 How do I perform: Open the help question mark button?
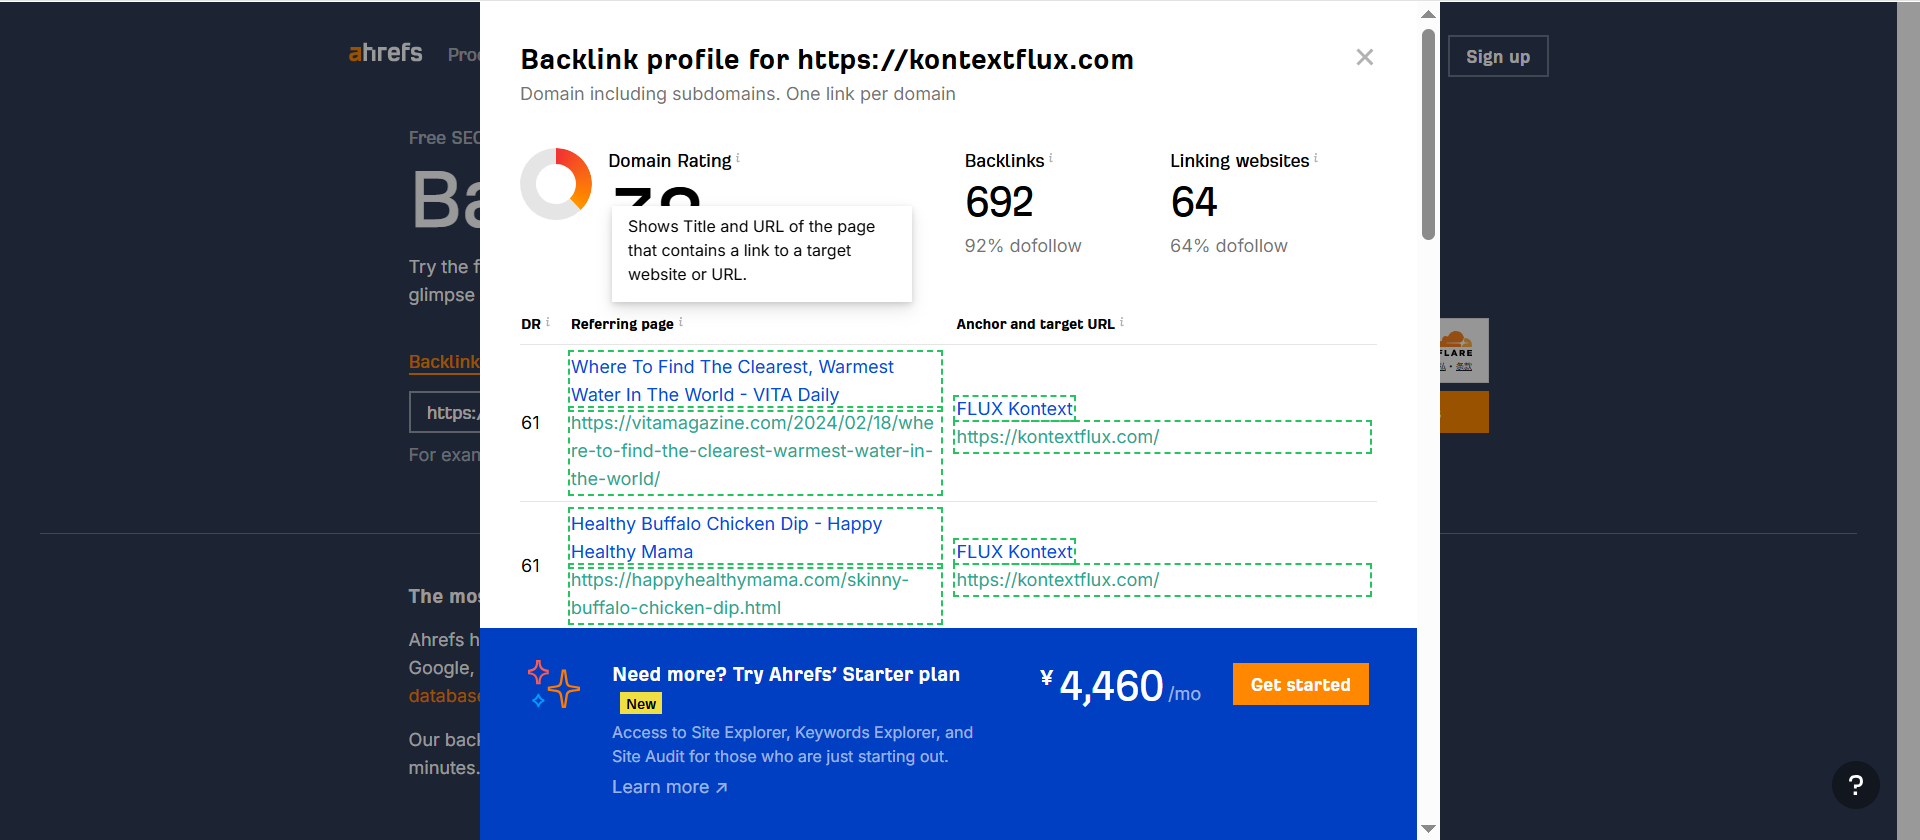tap(1855, 785)
